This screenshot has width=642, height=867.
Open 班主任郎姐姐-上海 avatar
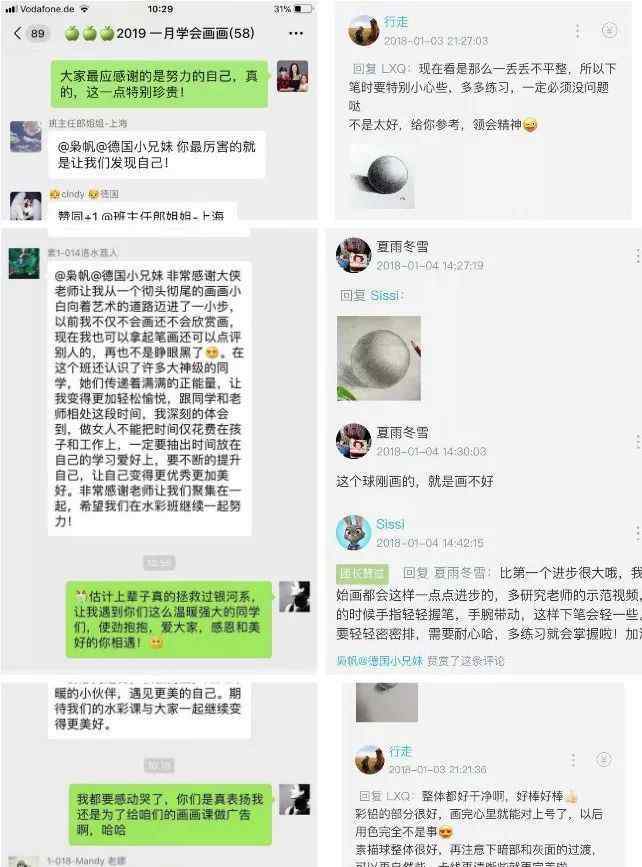pyautogui.click(x=25, y=135)
